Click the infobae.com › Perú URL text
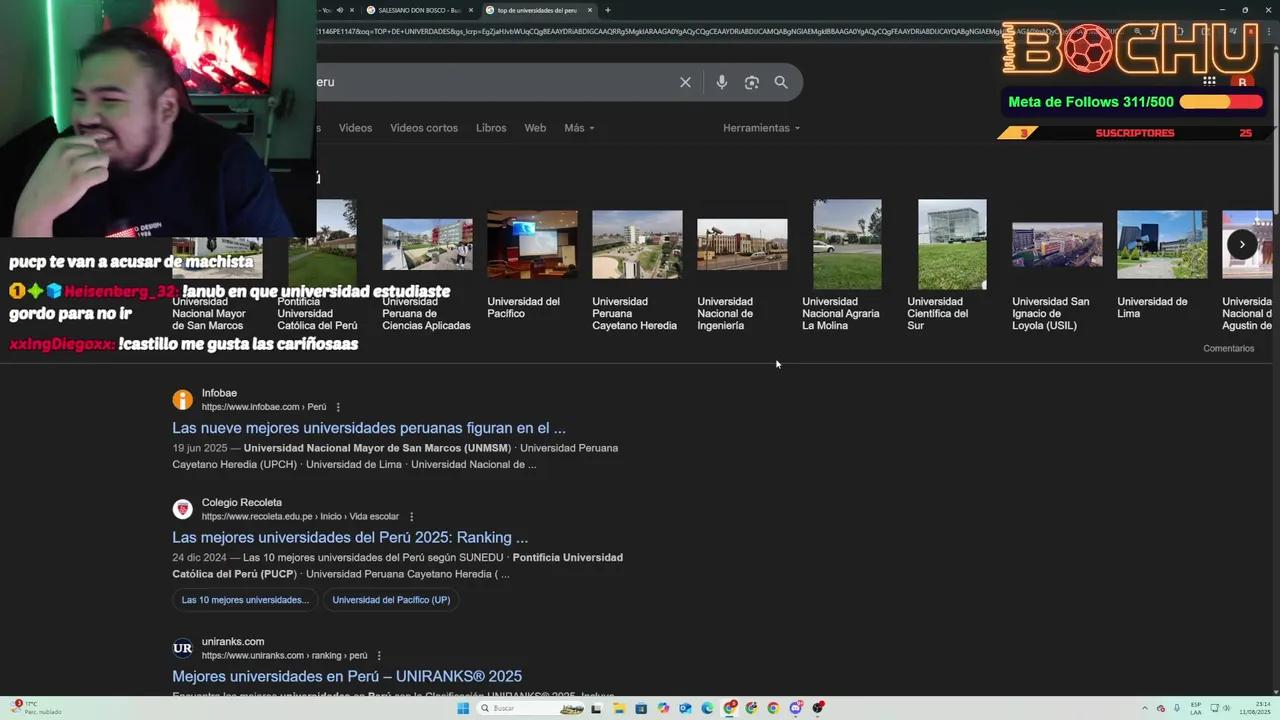Screen dimensions: 1280x720 [264, 407]
